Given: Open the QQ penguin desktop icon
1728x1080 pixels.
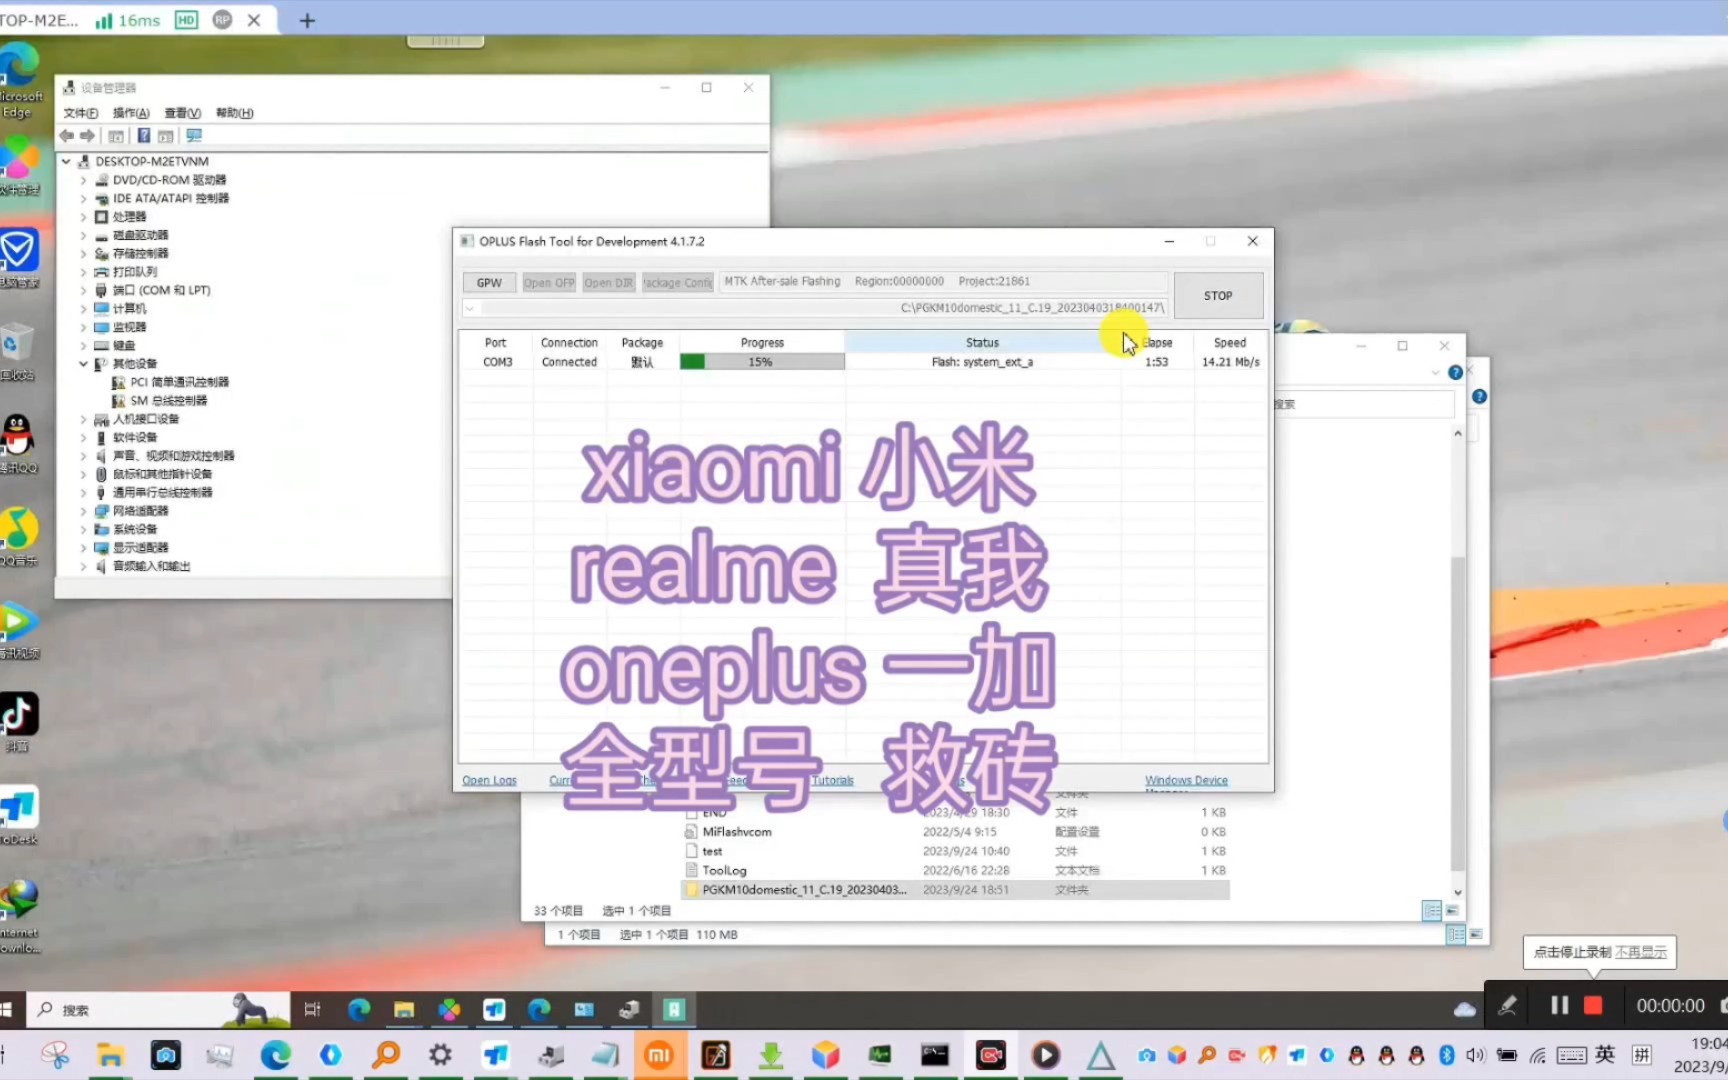Looking at the screenshot, I should coord(18,444).
